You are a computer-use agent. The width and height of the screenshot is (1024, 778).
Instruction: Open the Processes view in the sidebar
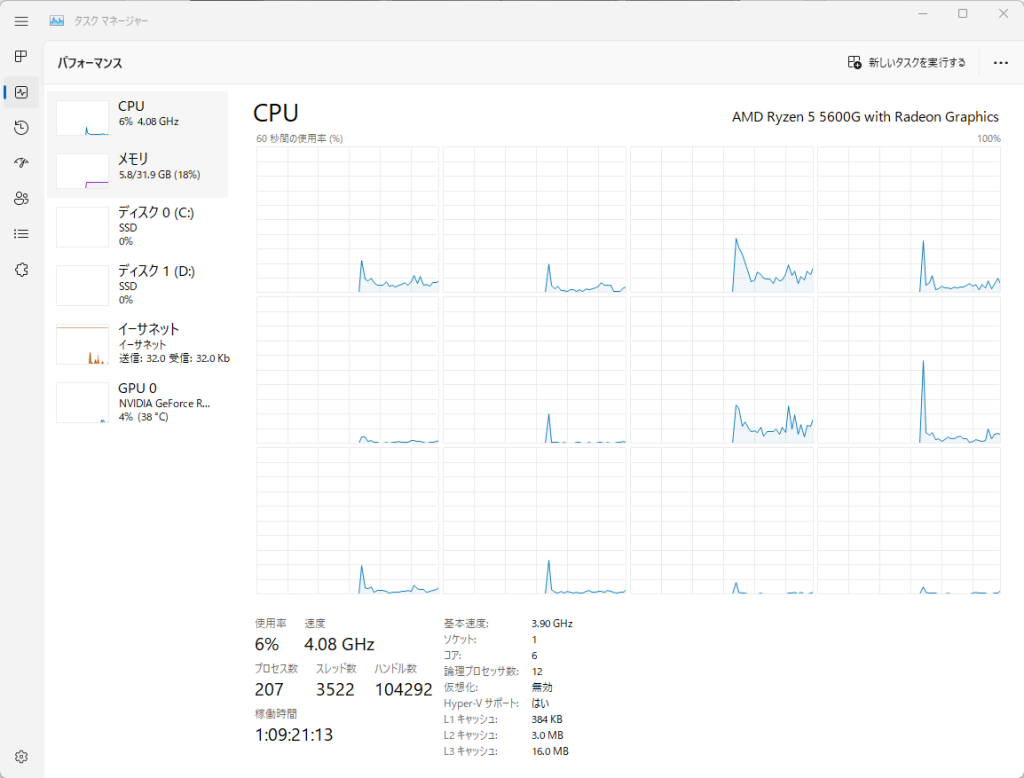pyautogui.click(x=20, y=56)
